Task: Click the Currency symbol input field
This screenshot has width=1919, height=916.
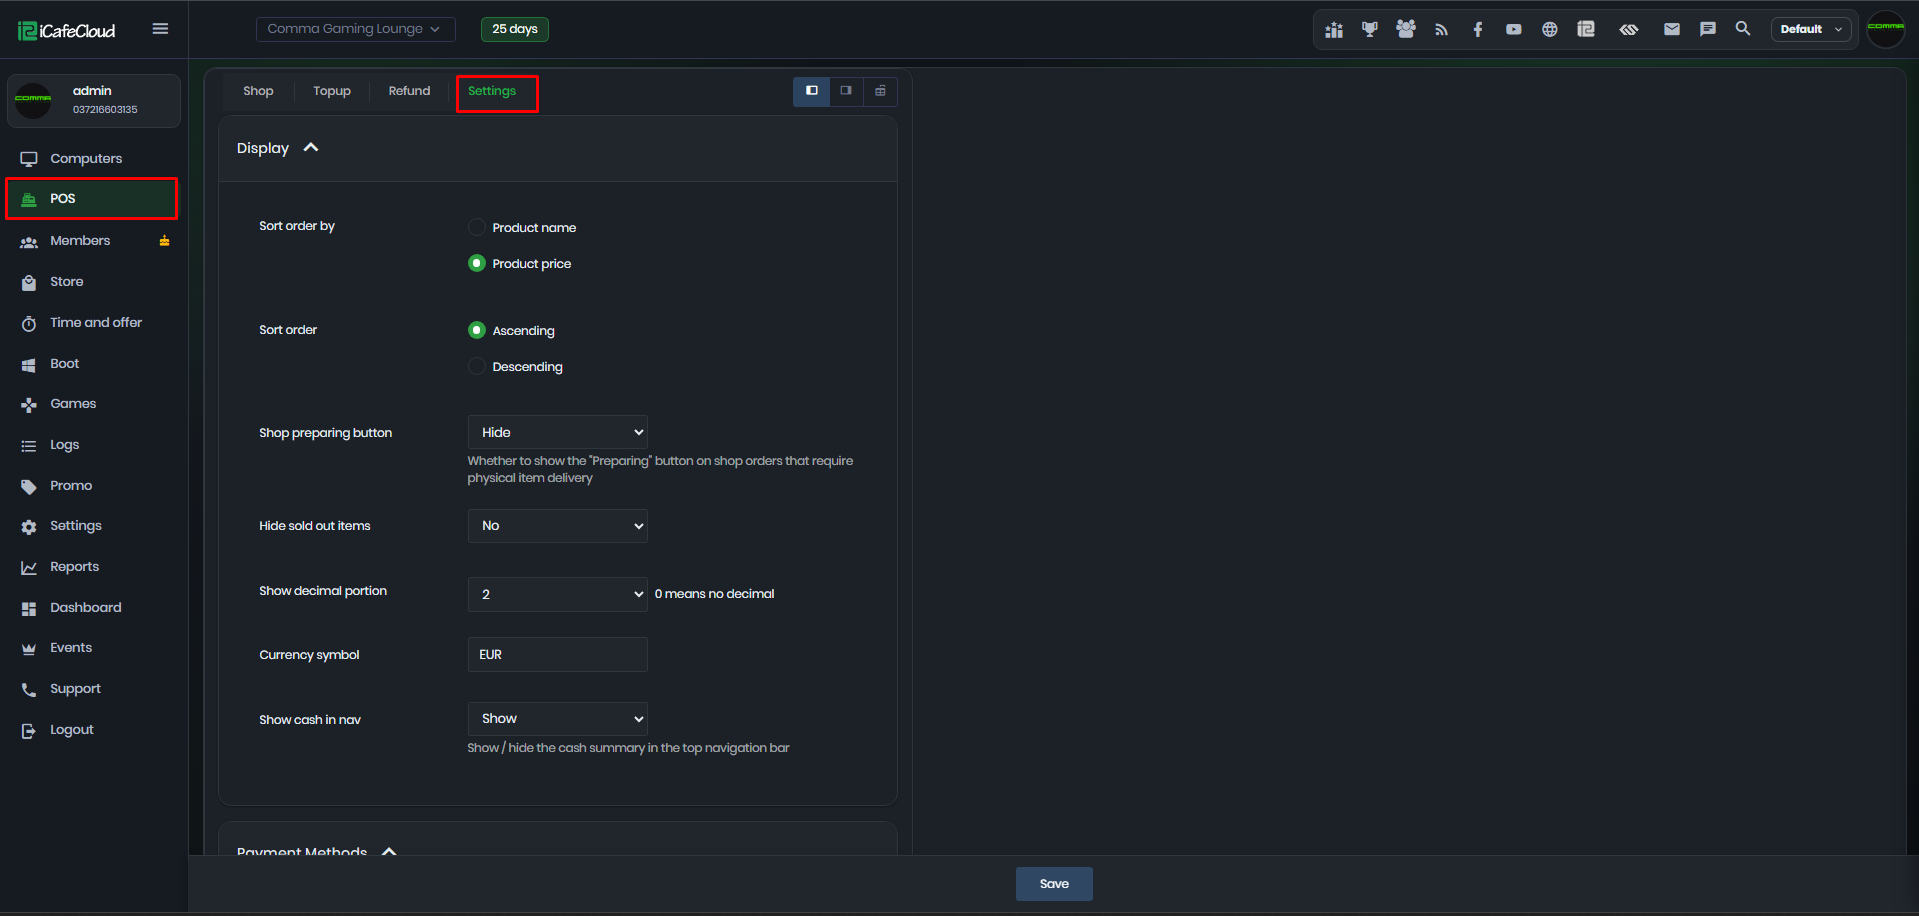Action: tap(557, 654)
